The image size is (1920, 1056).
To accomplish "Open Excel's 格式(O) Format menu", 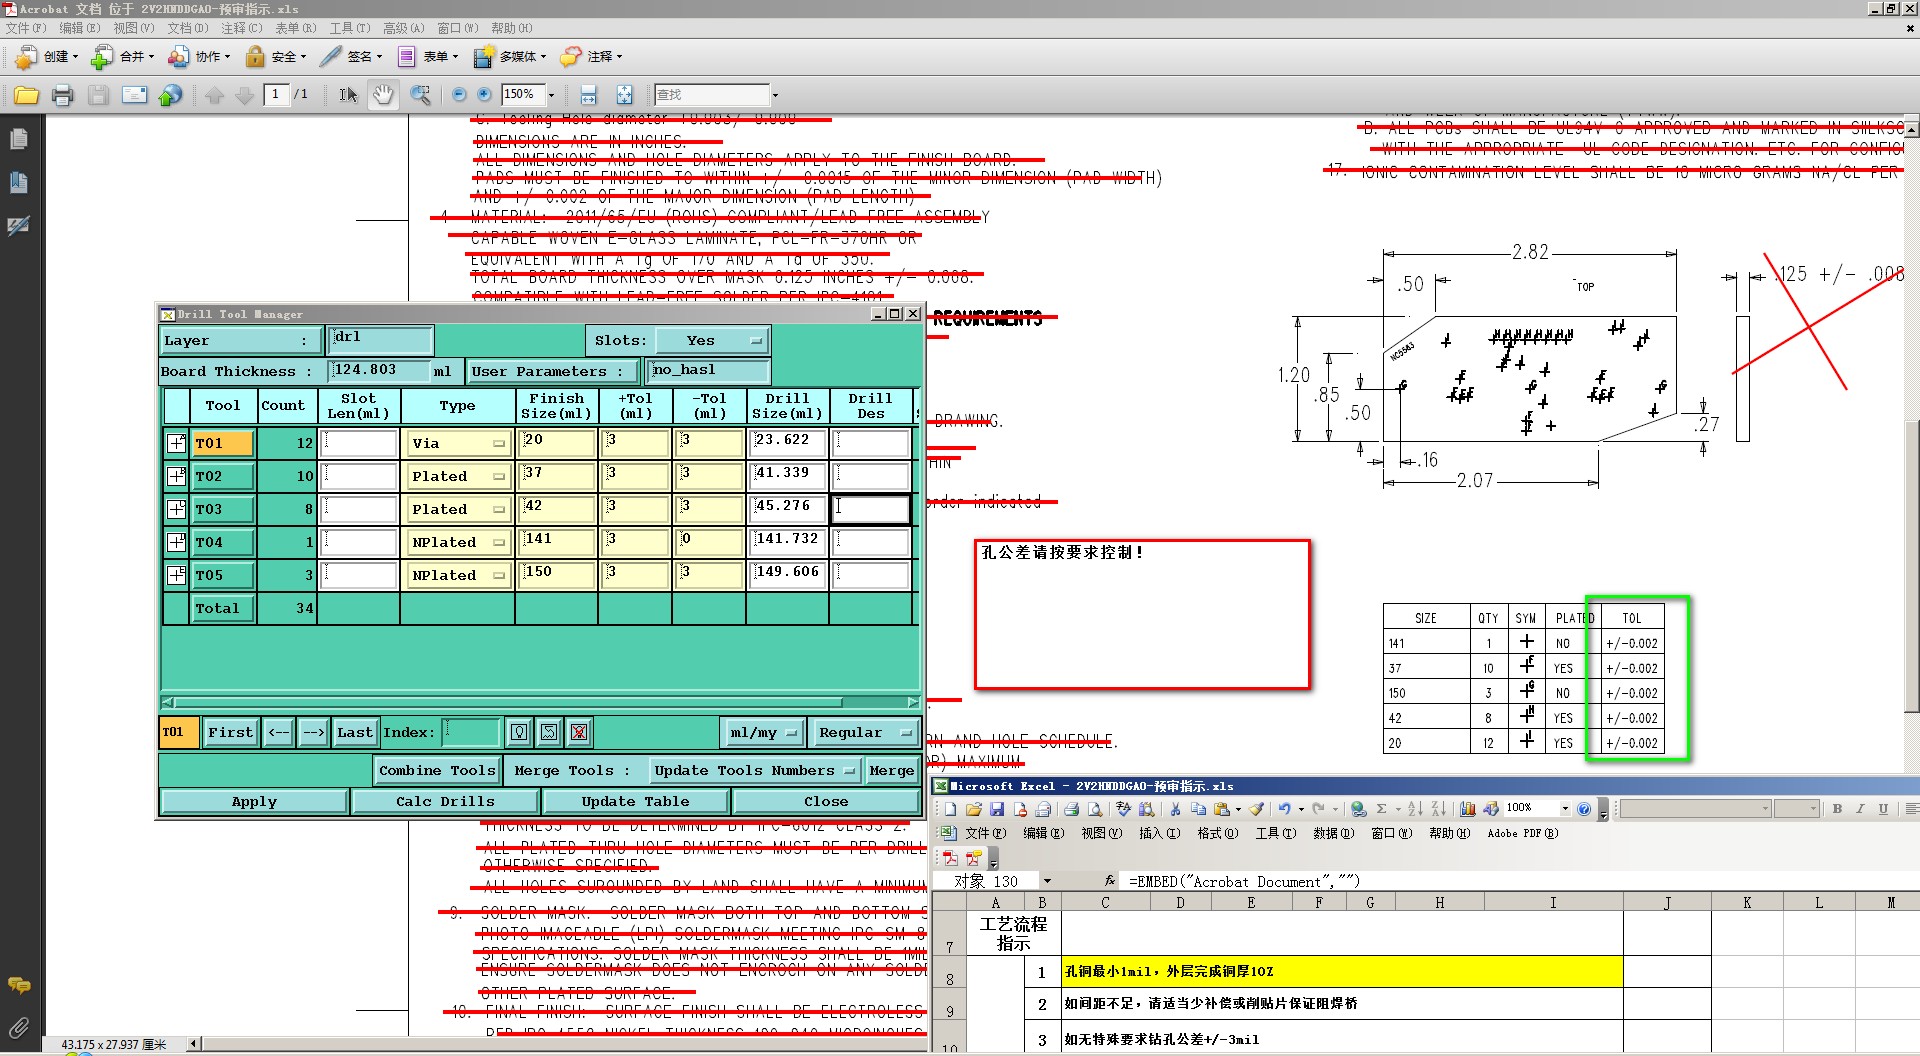I will [1217, 833].
